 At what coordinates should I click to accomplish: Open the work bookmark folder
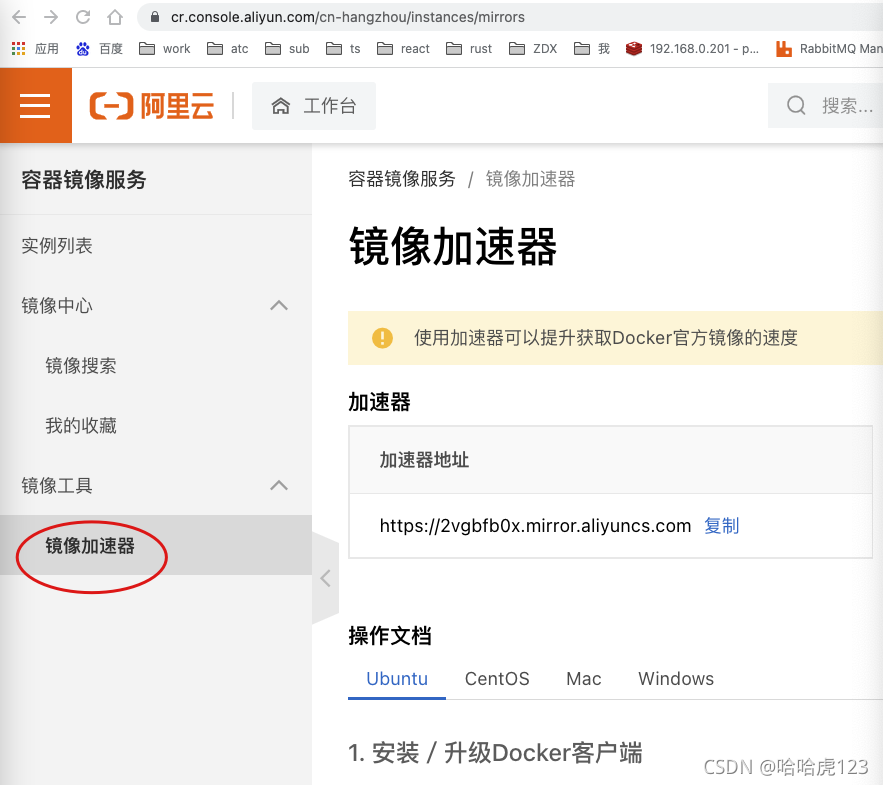(x=164, y=49)
